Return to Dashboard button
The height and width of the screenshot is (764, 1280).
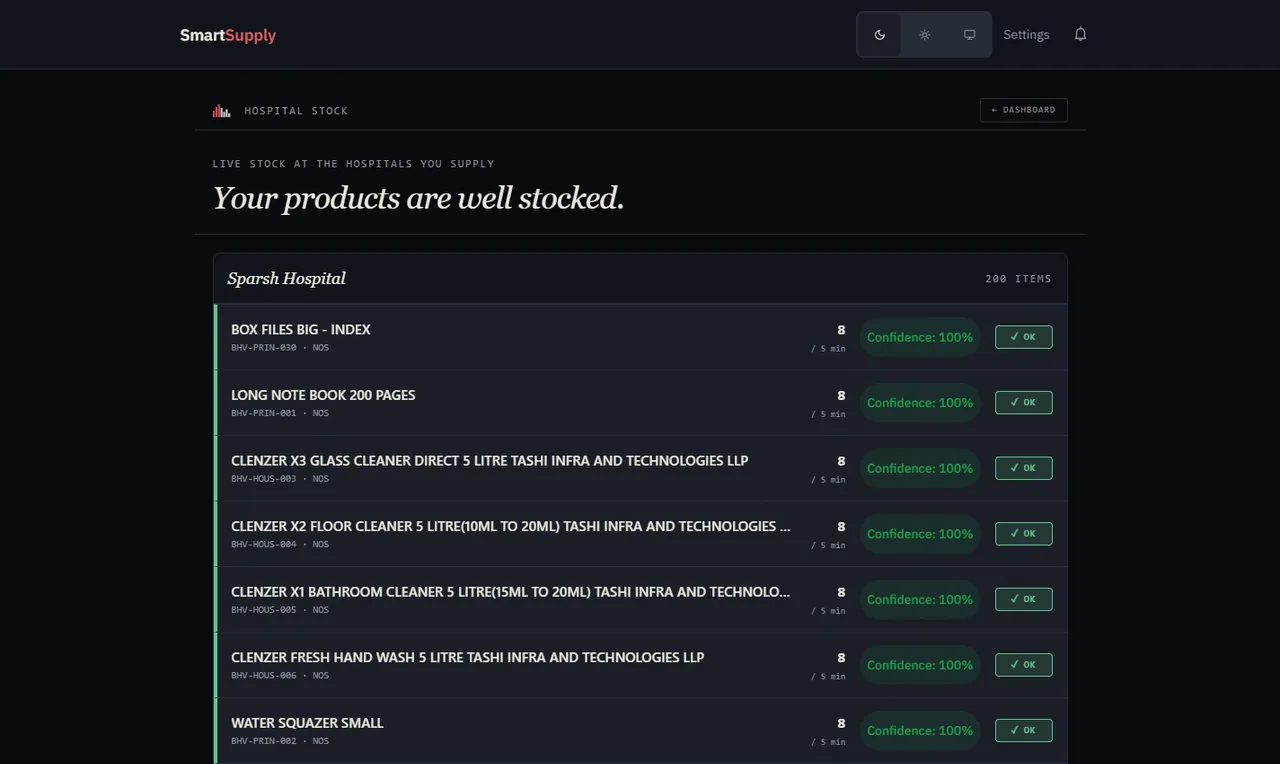click(x=1023, y=110)
